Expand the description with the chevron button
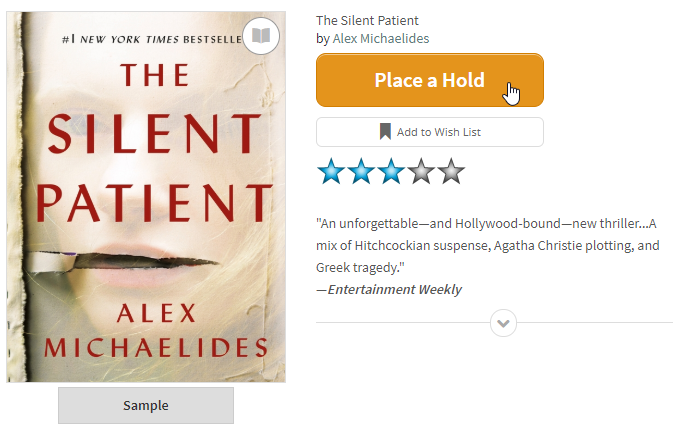This screenshot has width=674, height=430. (x=503, y=323)
